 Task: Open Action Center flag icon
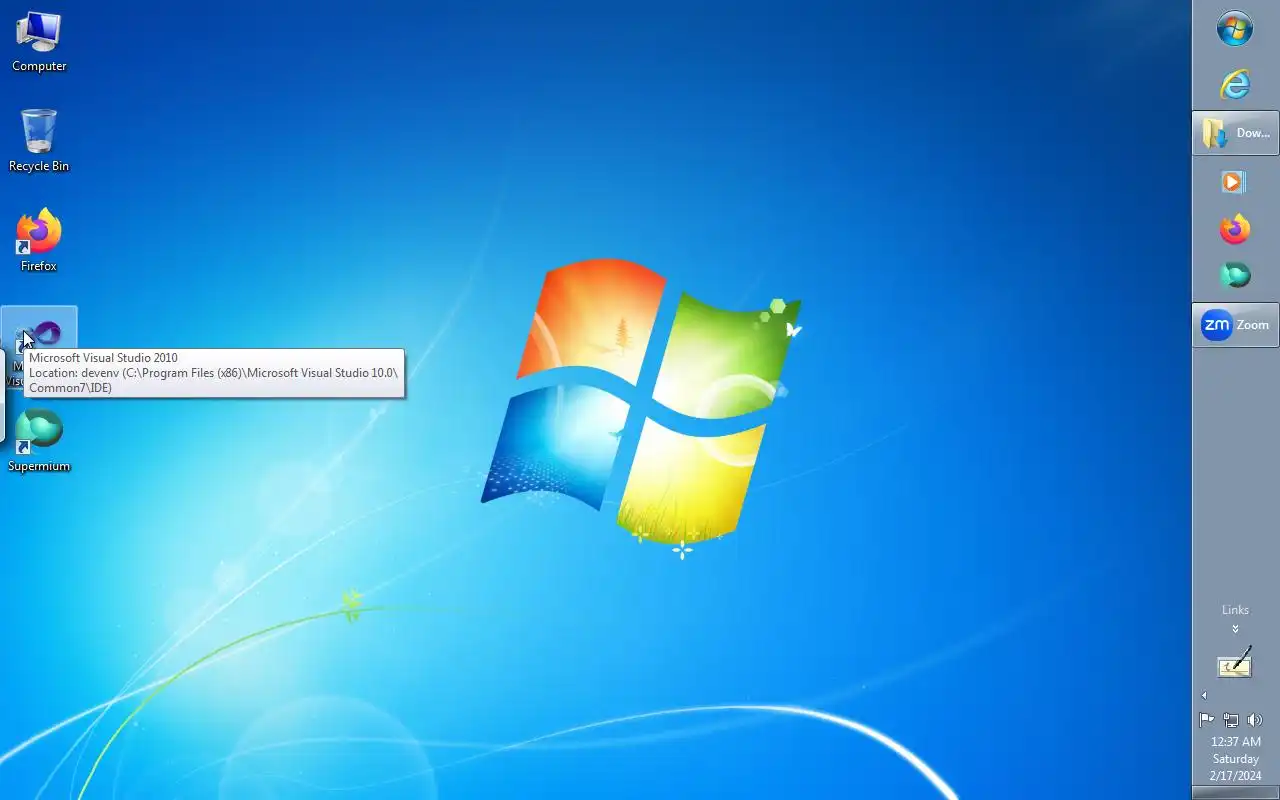tap(1207, 720)
